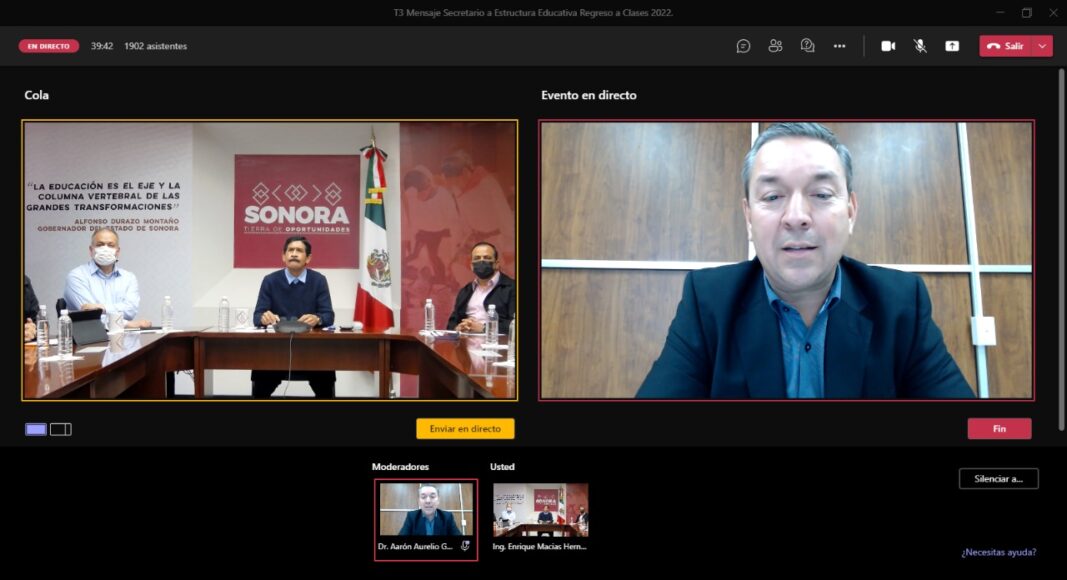
Task: Click the 39:42 elapsed time
Action: (x=101, y=46)
